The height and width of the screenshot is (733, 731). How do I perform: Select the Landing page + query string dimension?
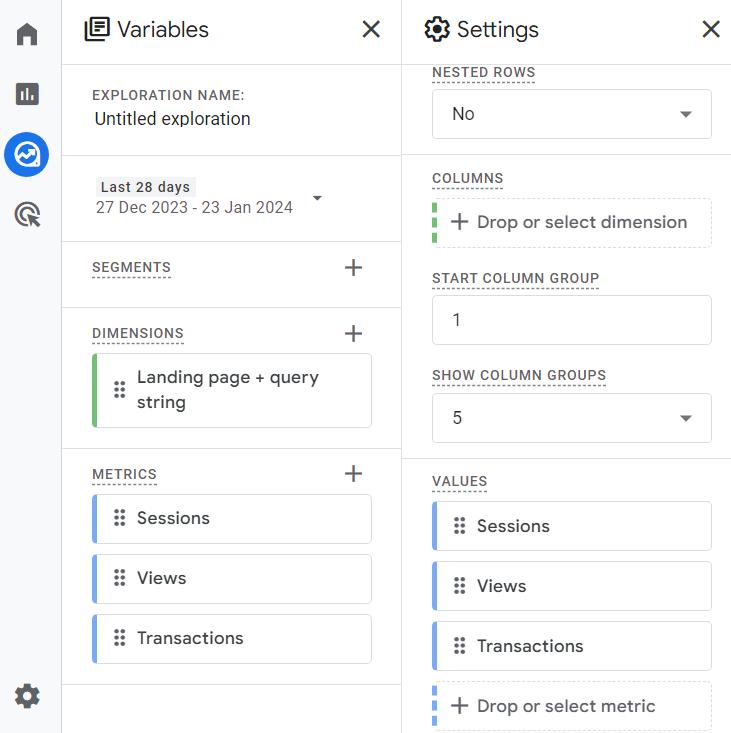click(x=232, y=390)
